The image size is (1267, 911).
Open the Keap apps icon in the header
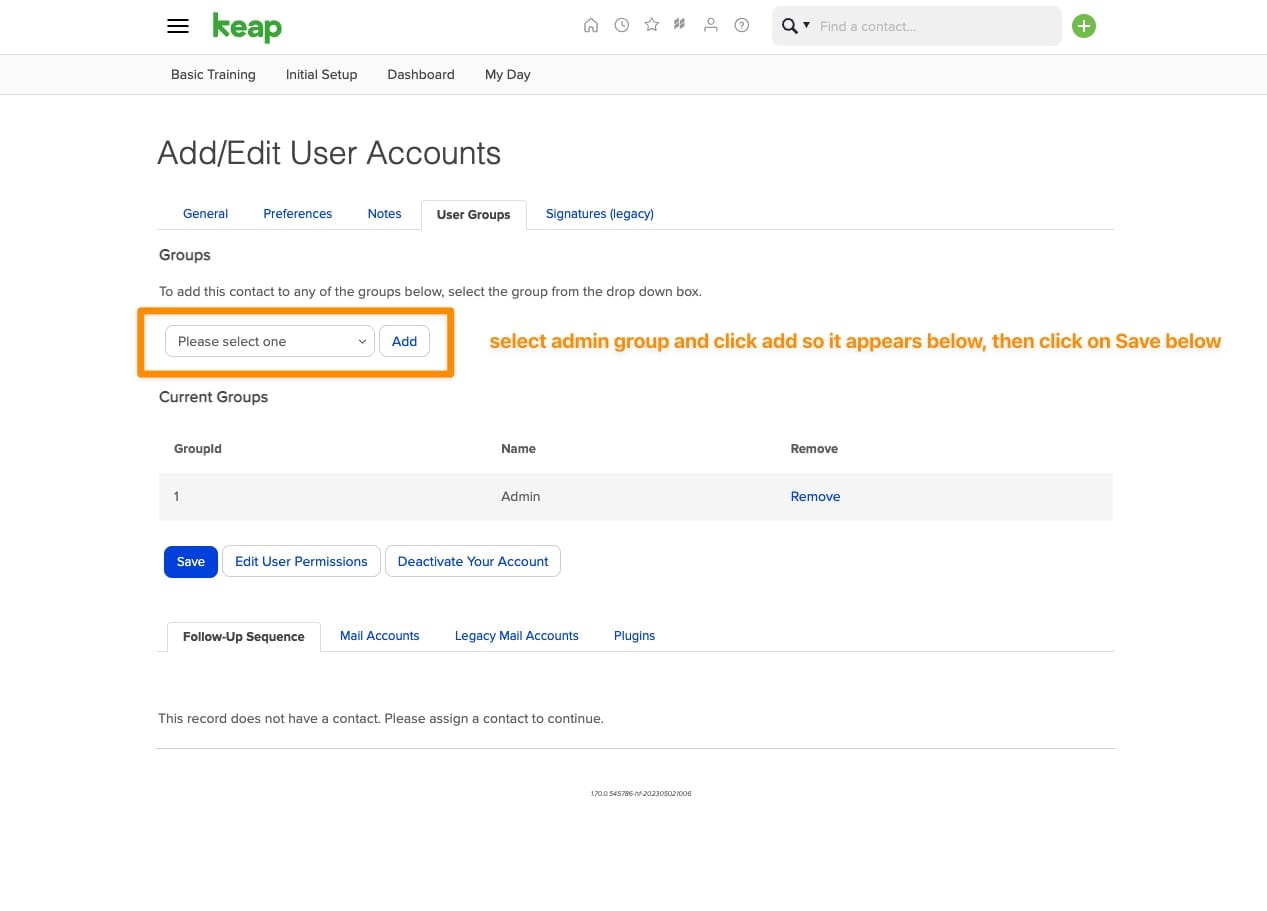tap(679, 25)
